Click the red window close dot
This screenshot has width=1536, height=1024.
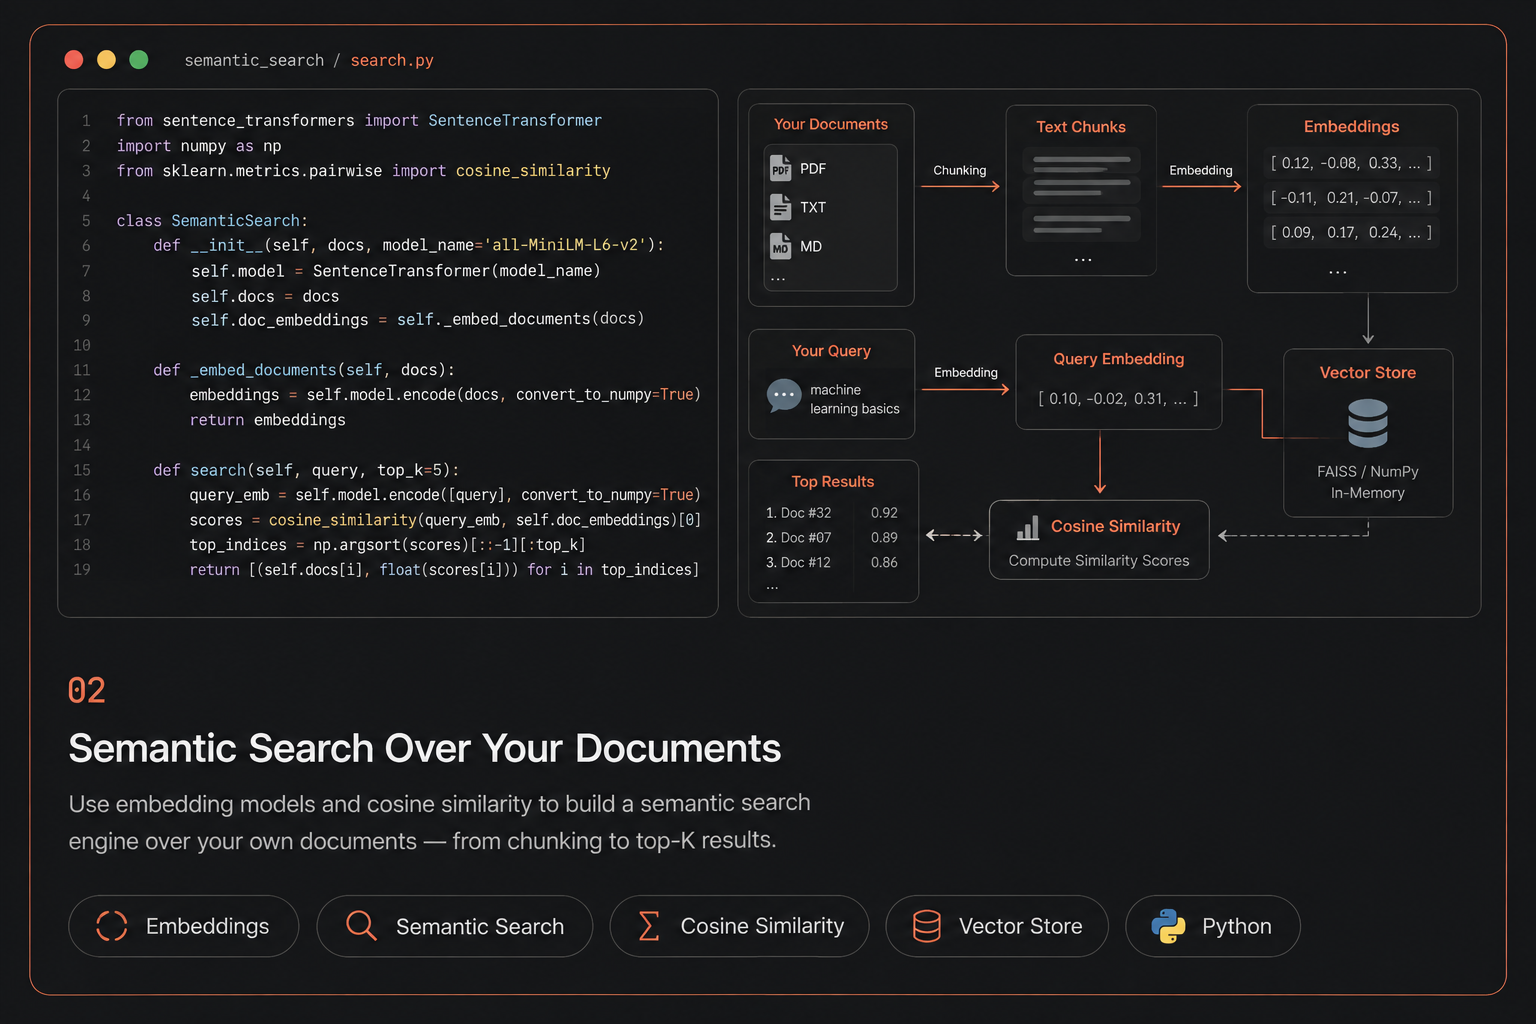(x=74, y=60)
